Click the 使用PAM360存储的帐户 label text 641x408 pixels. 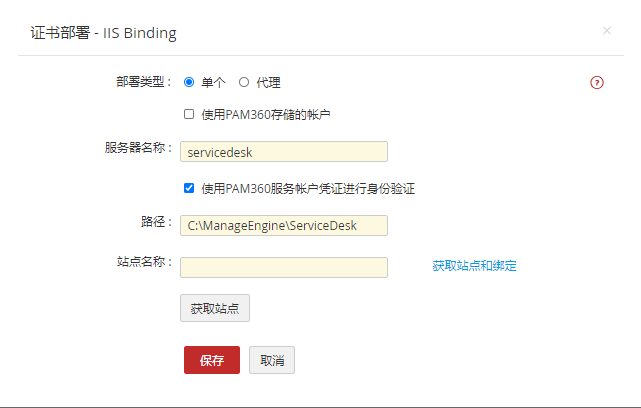click(x=265, y=115)
